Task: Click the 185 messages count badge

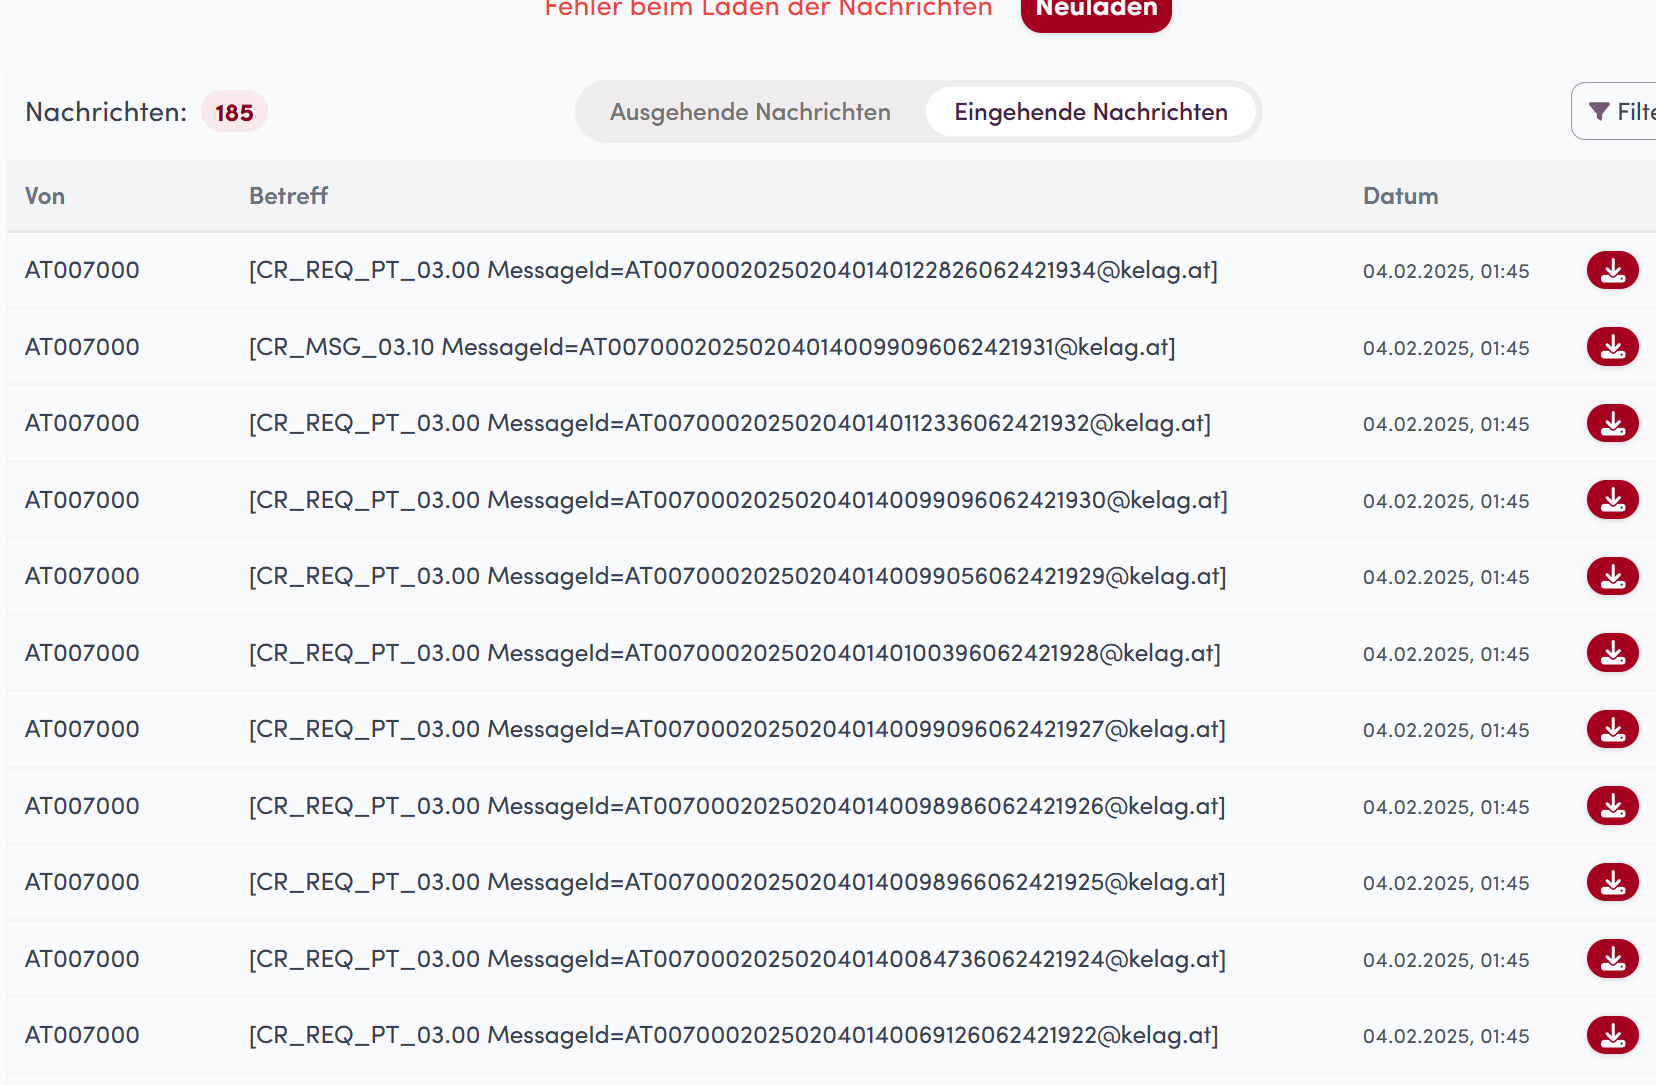Action: 234,112
